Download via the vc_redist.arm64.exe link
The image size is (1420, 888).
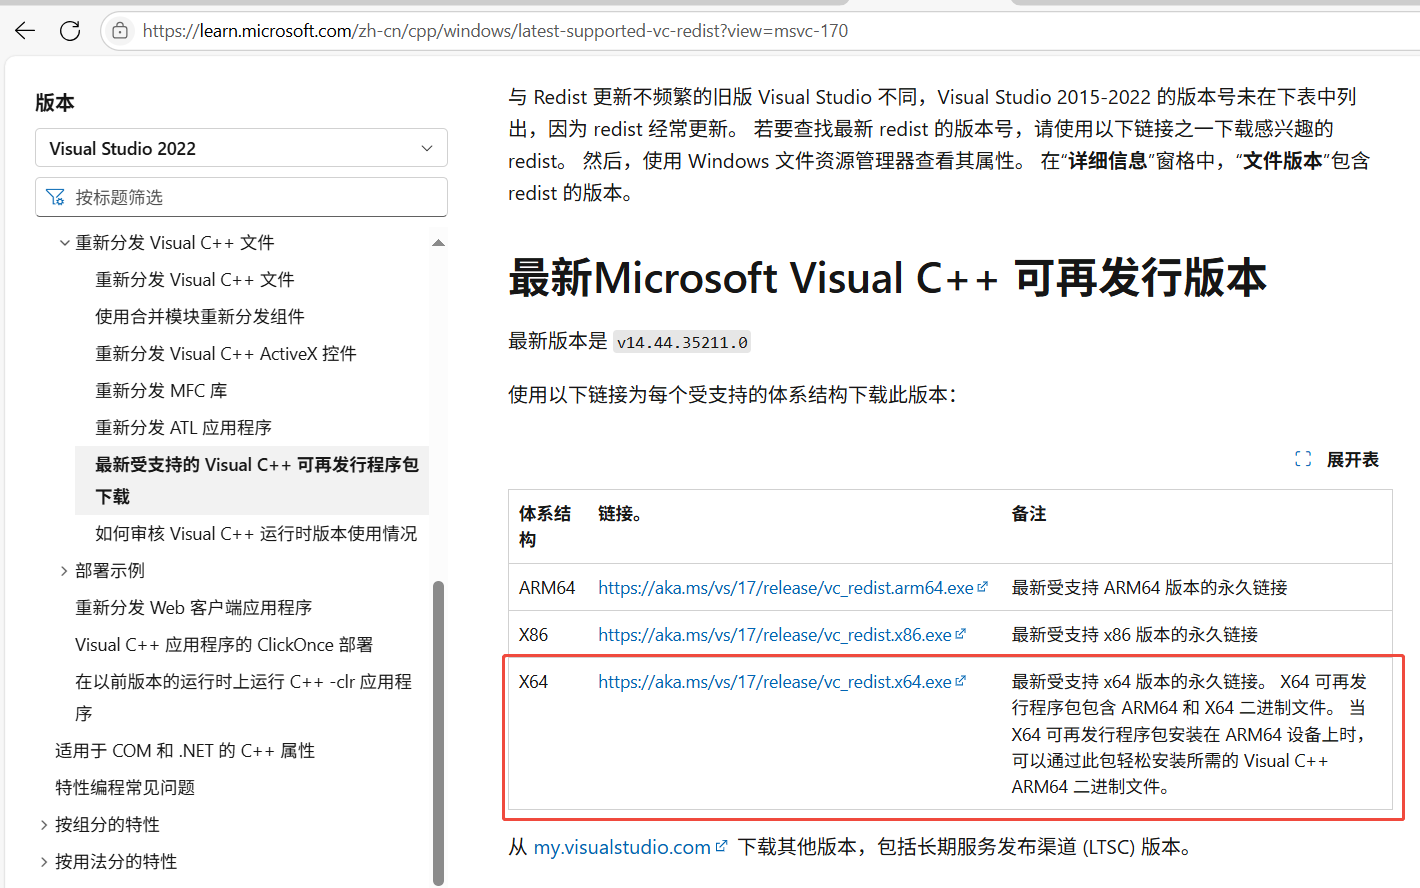click(x=792, y=588)
